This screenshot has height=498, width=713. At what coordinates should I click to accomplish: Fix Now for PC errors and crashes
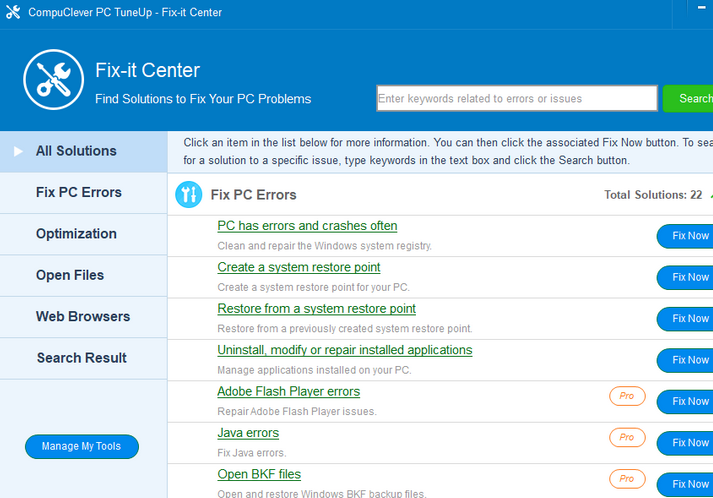685,236
